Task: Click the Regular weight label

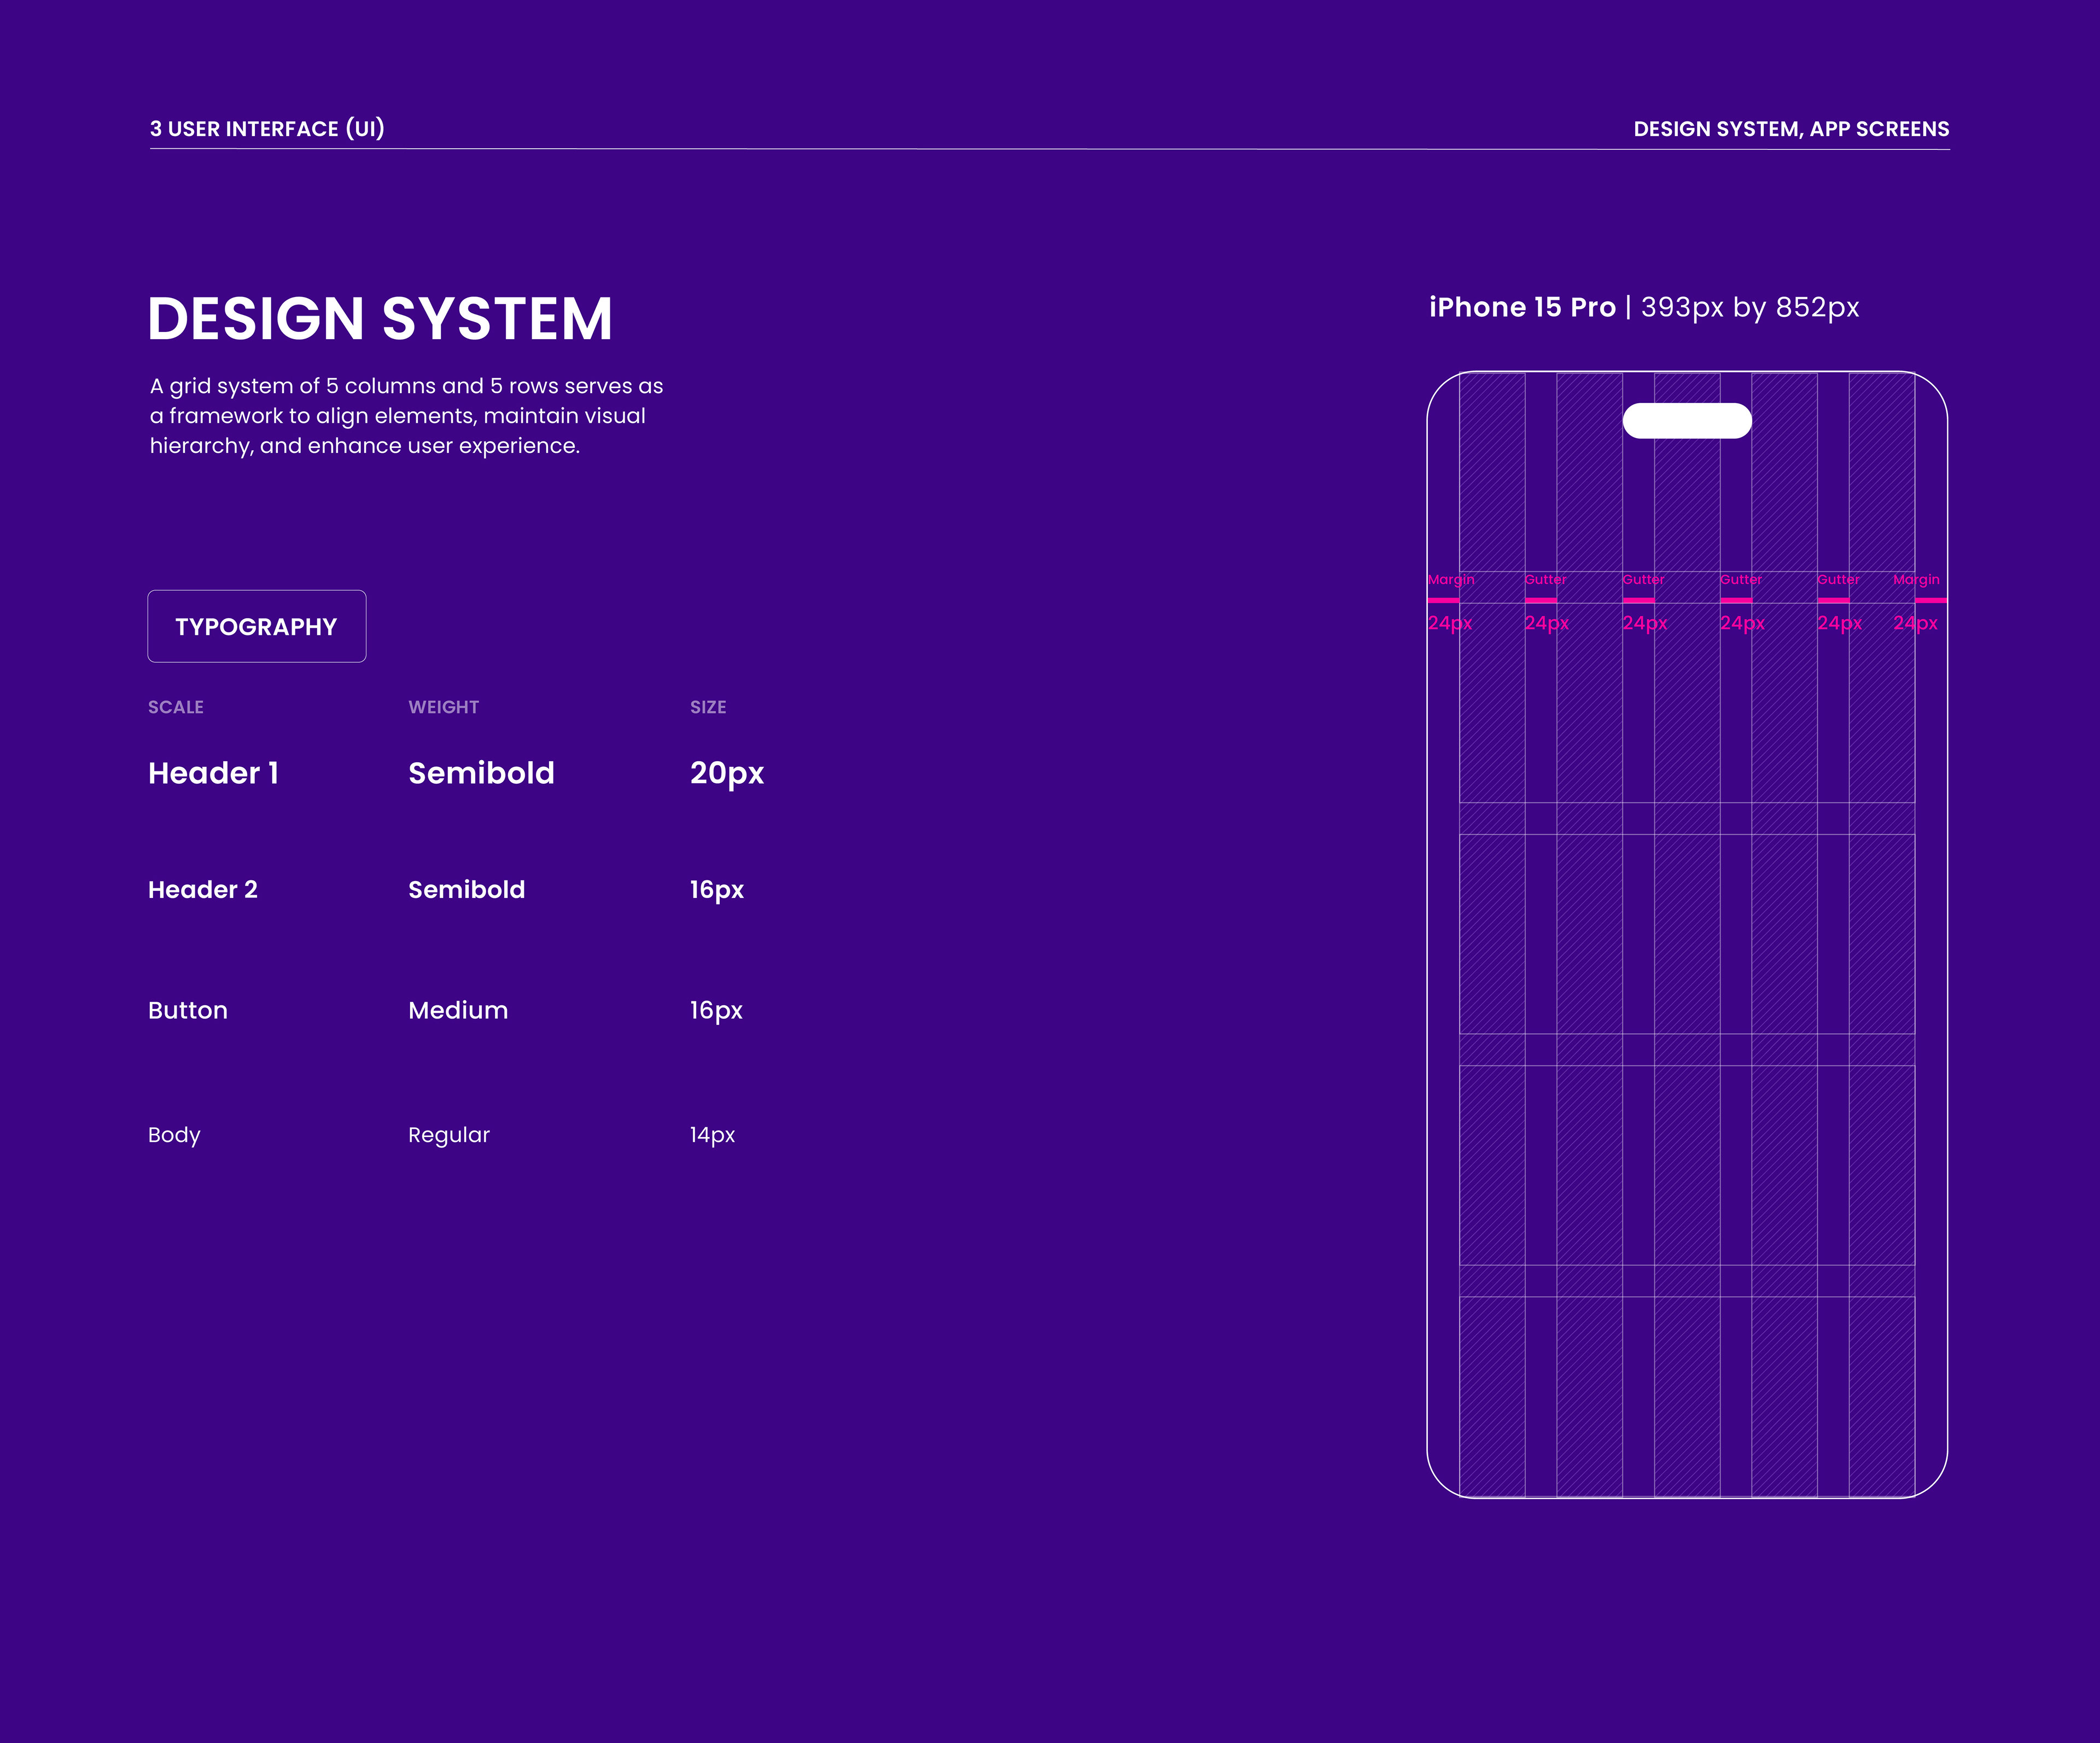Action: (449, 1135)
